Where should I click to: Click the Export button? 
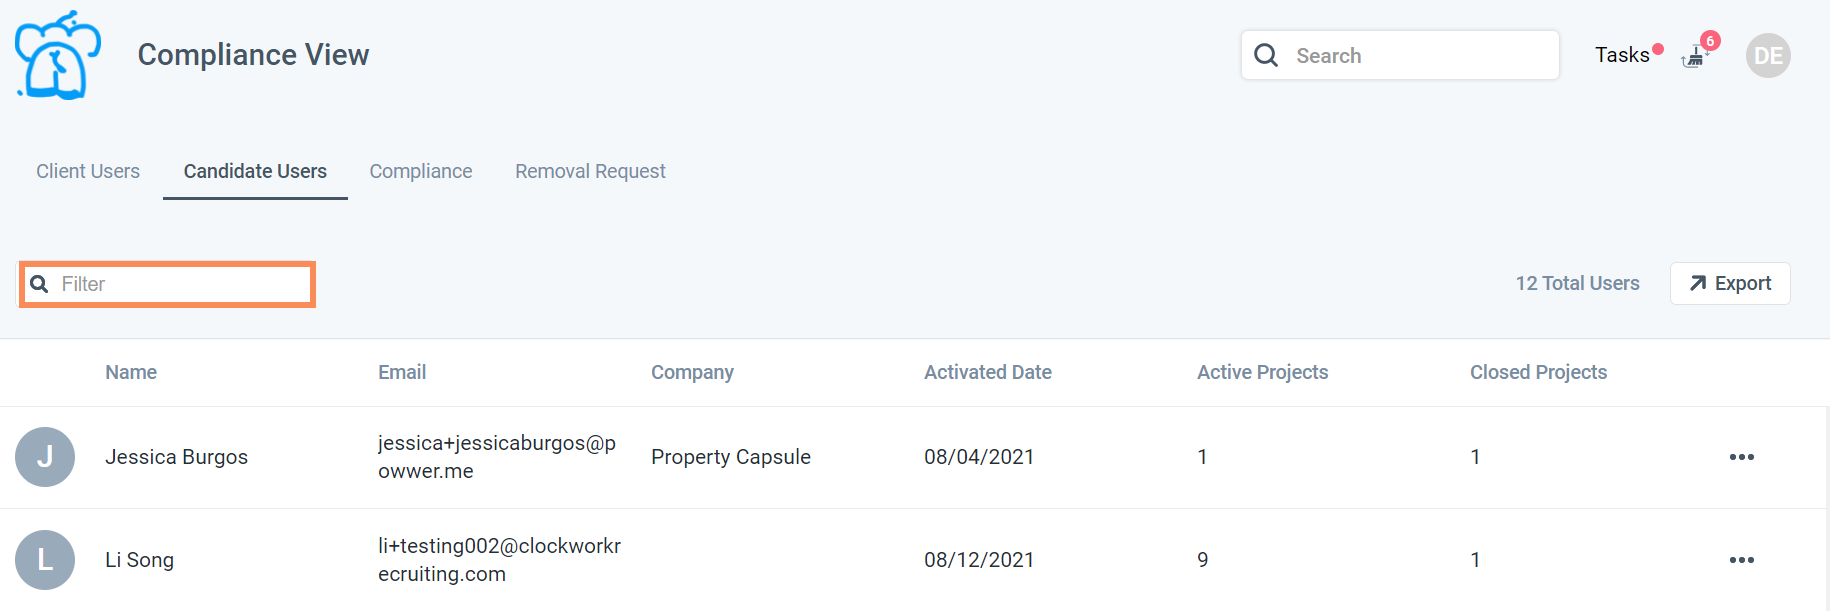pos(1730,284)
